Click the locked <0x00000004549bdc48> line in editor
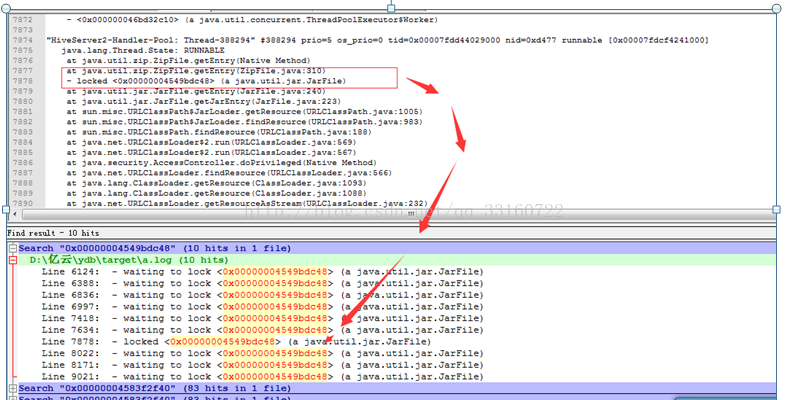 point(206,81)
